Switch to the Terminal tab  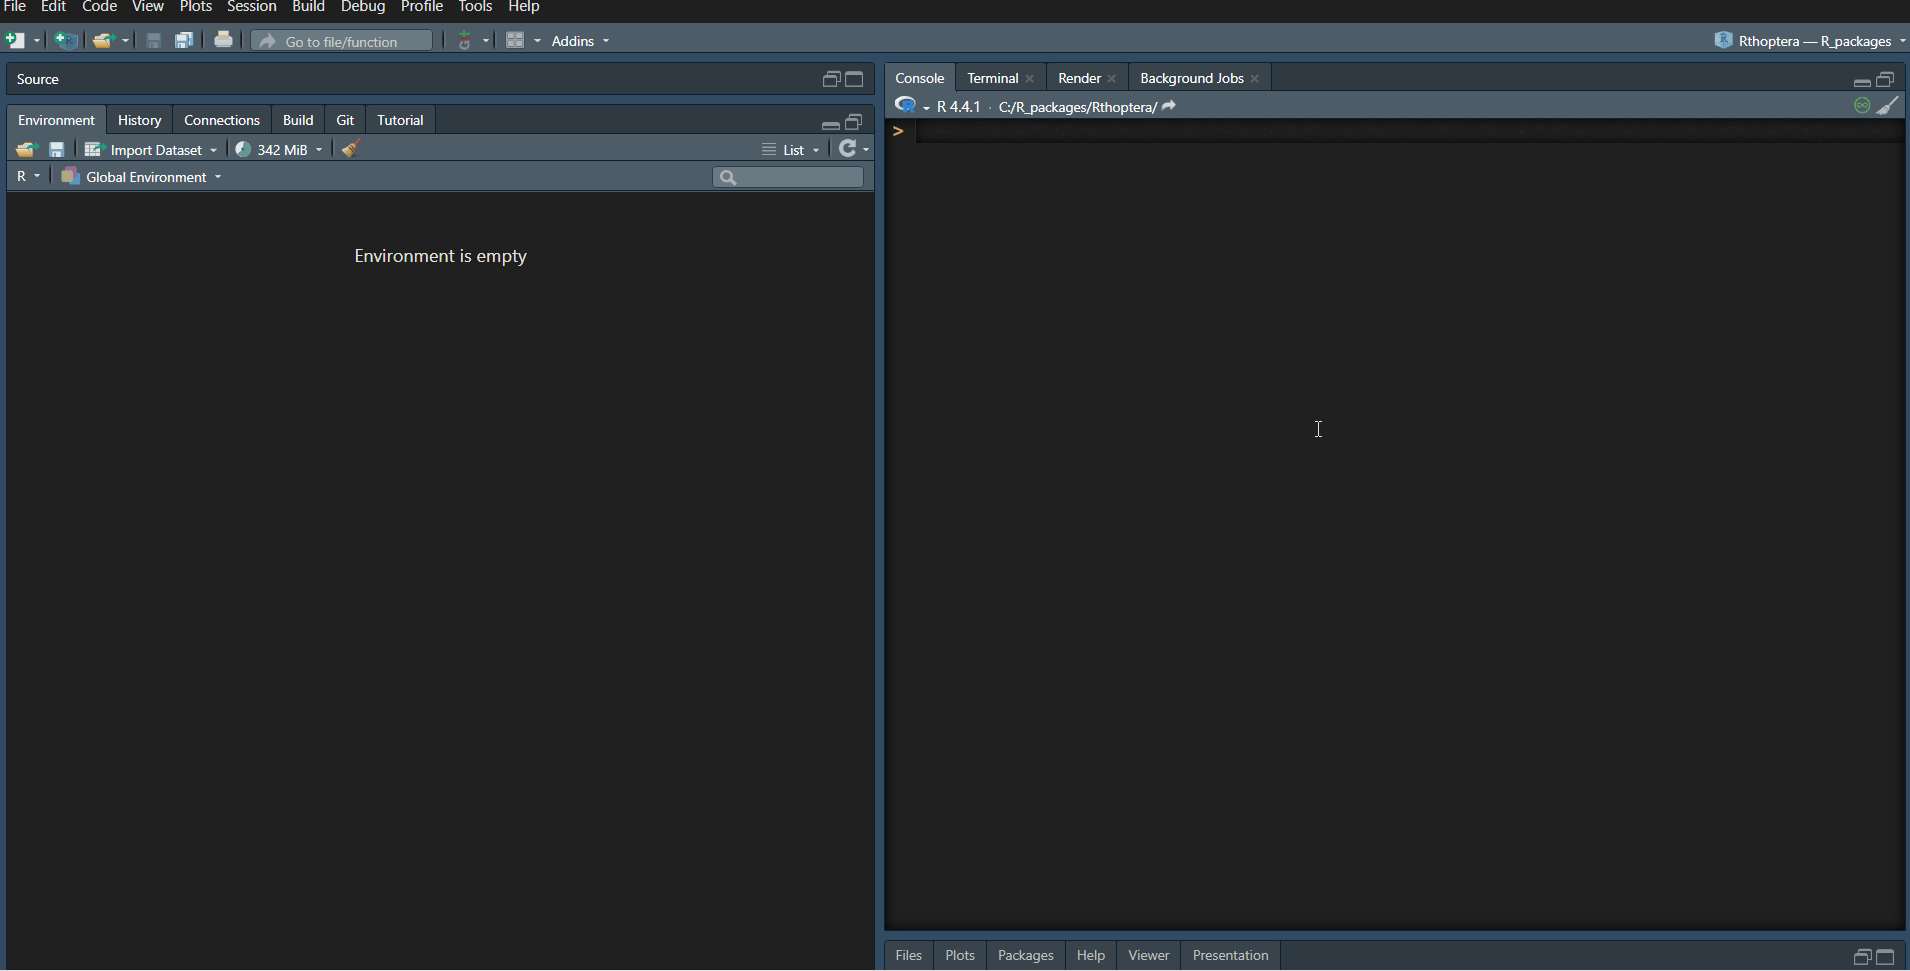992,78
